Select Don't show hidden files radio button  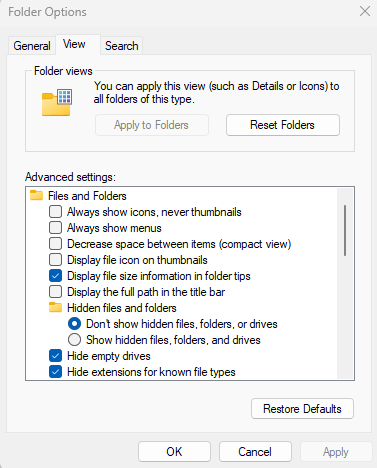coord(74,324)
